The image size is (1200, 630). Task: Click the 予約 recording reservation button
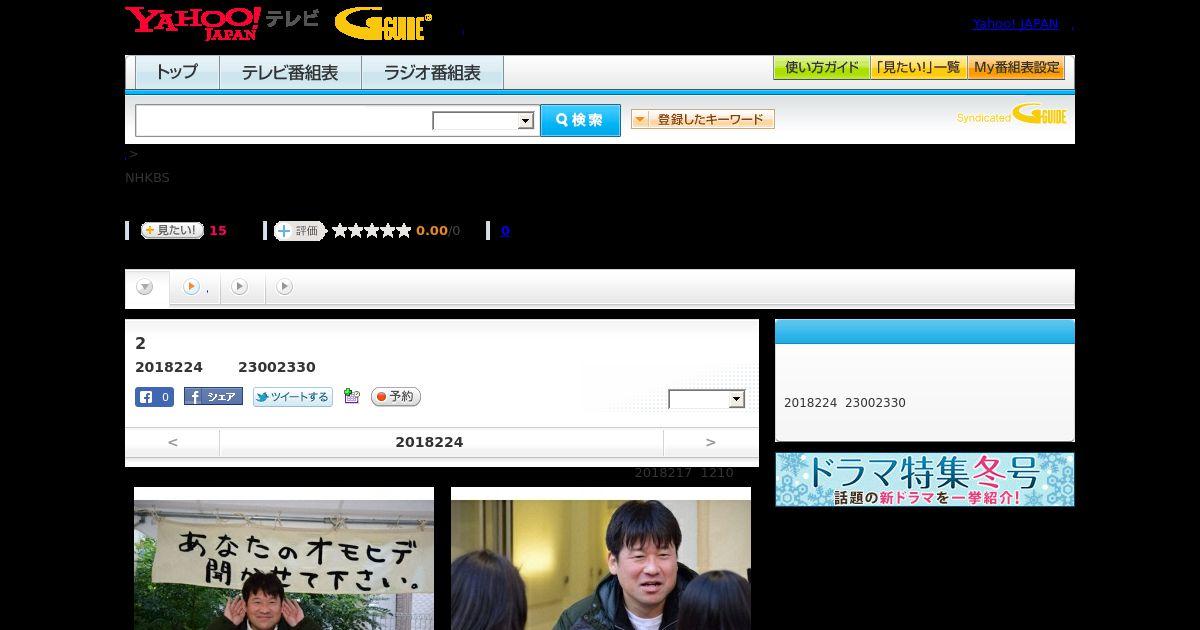[396, 397]
